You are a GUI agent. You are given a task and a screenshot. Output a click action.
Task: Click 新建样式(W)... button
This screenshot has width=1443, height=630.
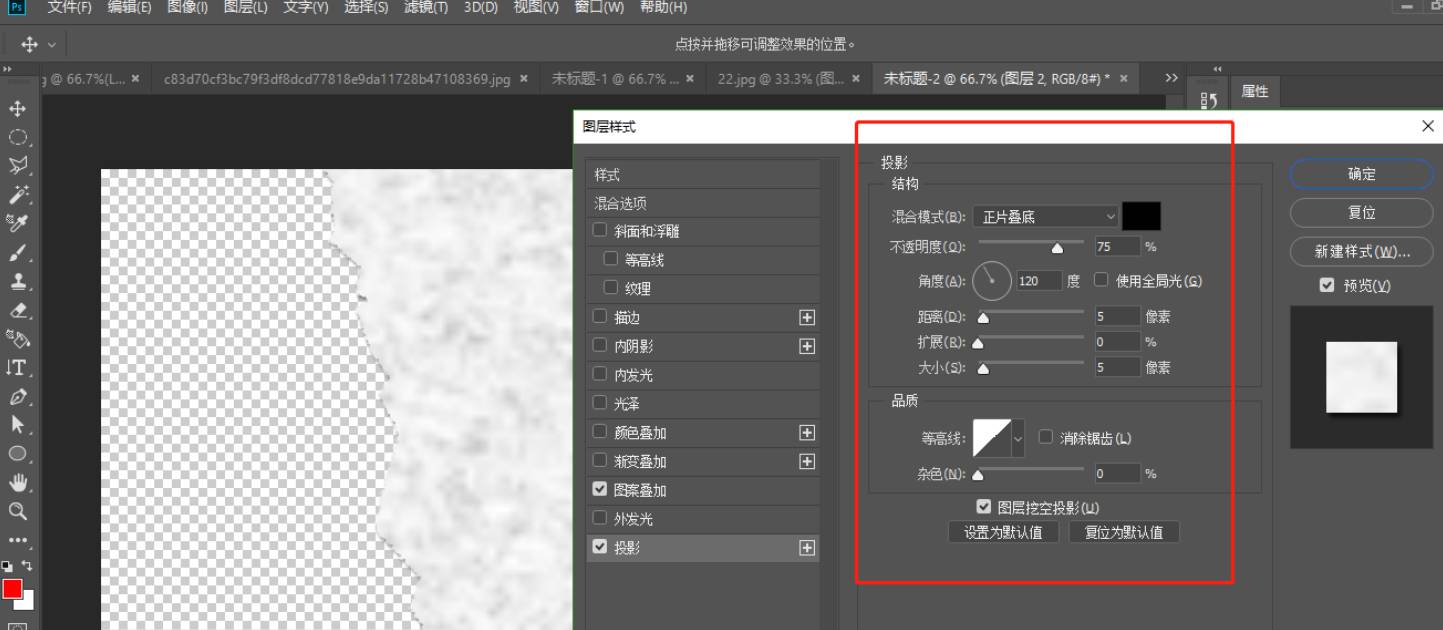[x=1362, y=252]
